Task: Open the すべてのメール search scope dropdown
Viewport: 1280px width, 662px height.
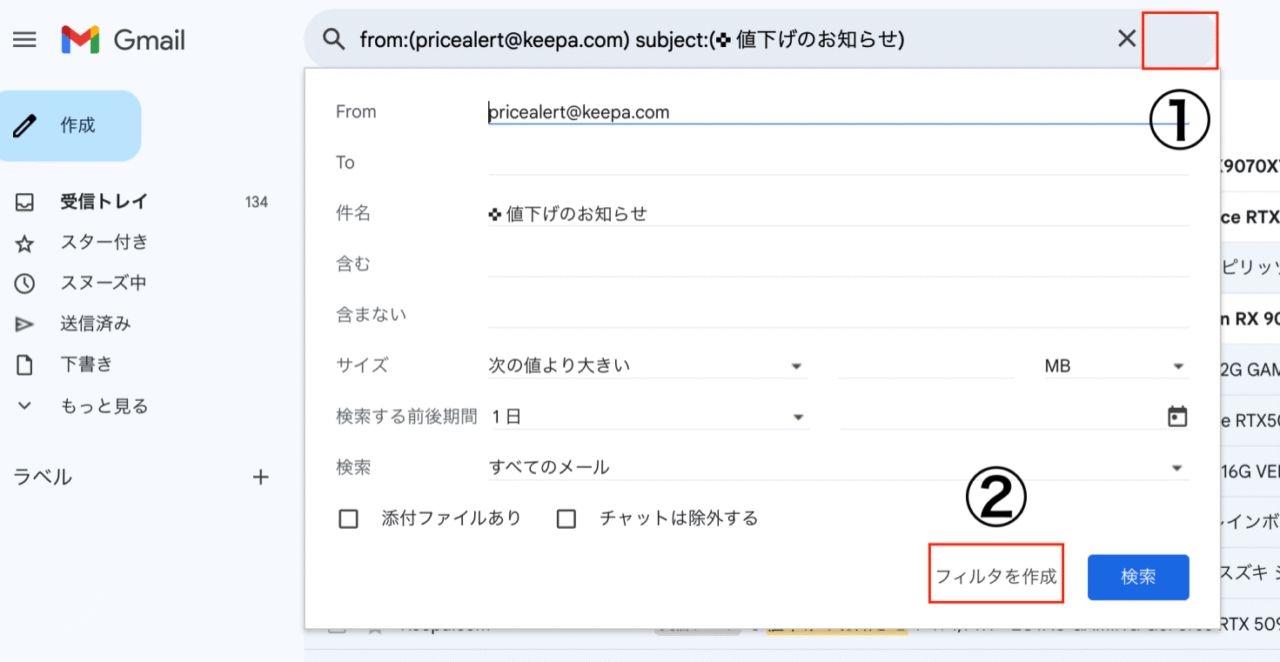Action: (838, 467)
